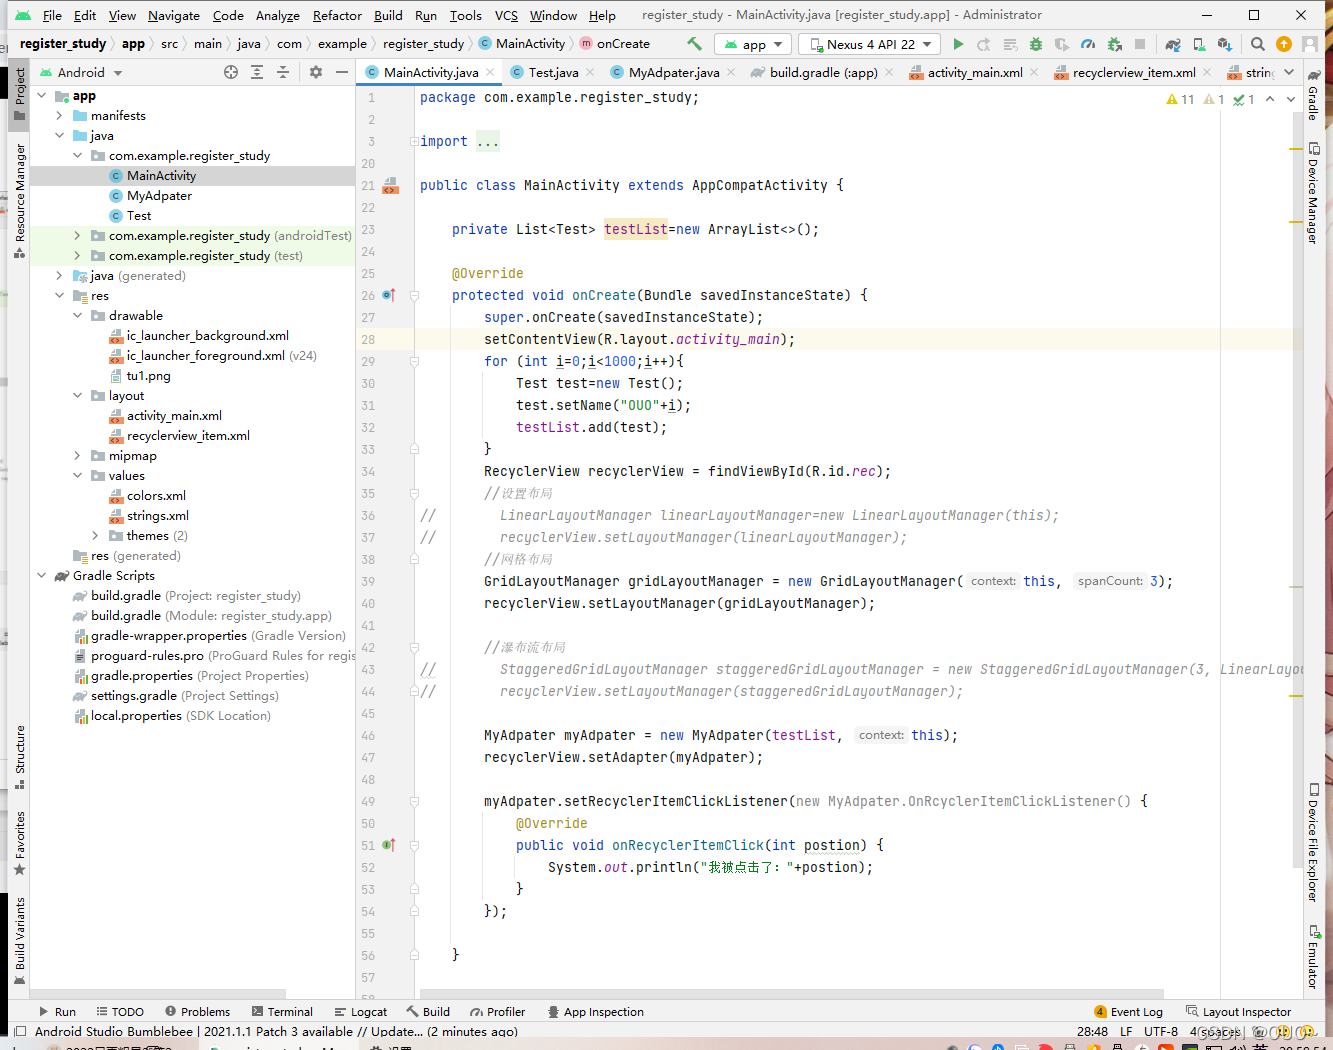Click the override gutter icon on line 26
Screen dimensions: 1333x1050
coord(389,295)
